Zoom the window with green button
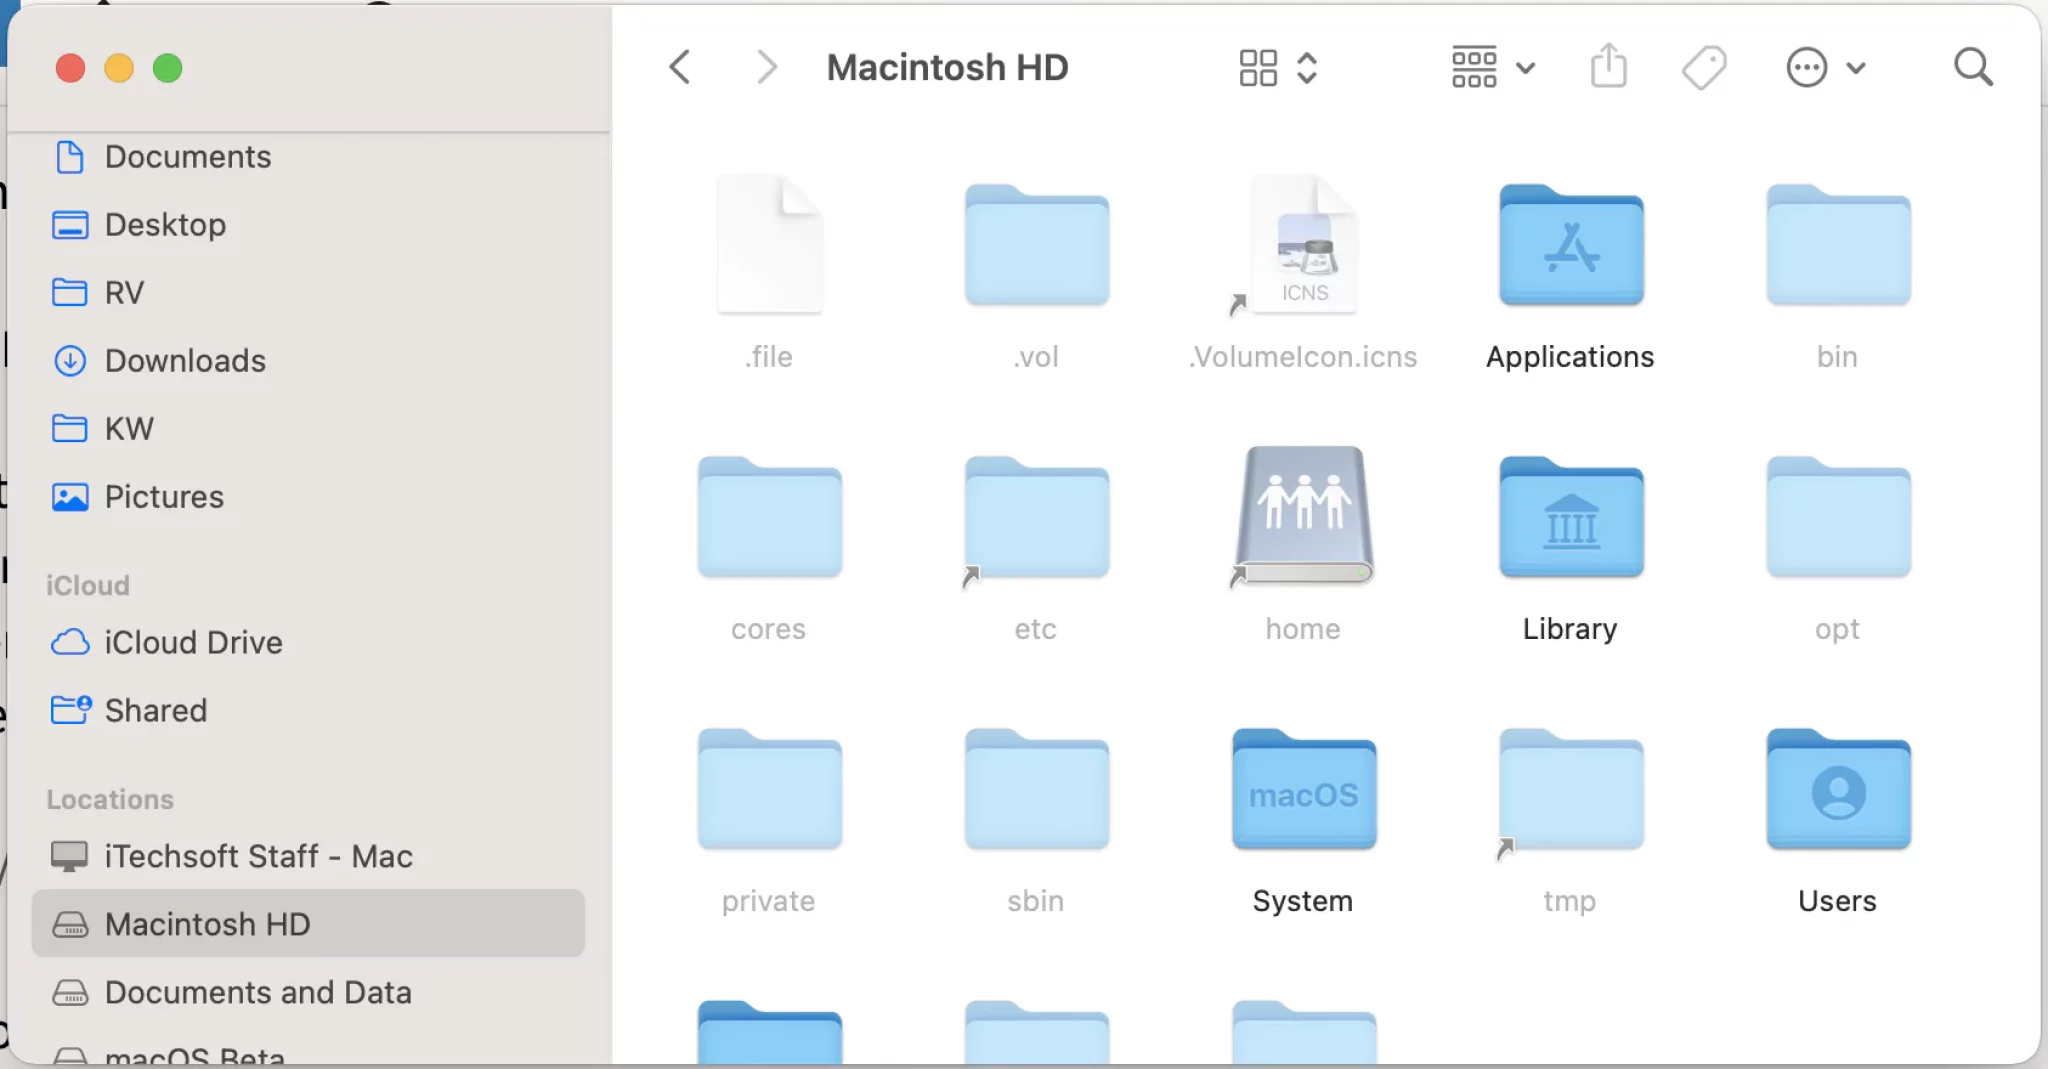This screenshot has height=1069, width=2048. (x=168, y=68)
